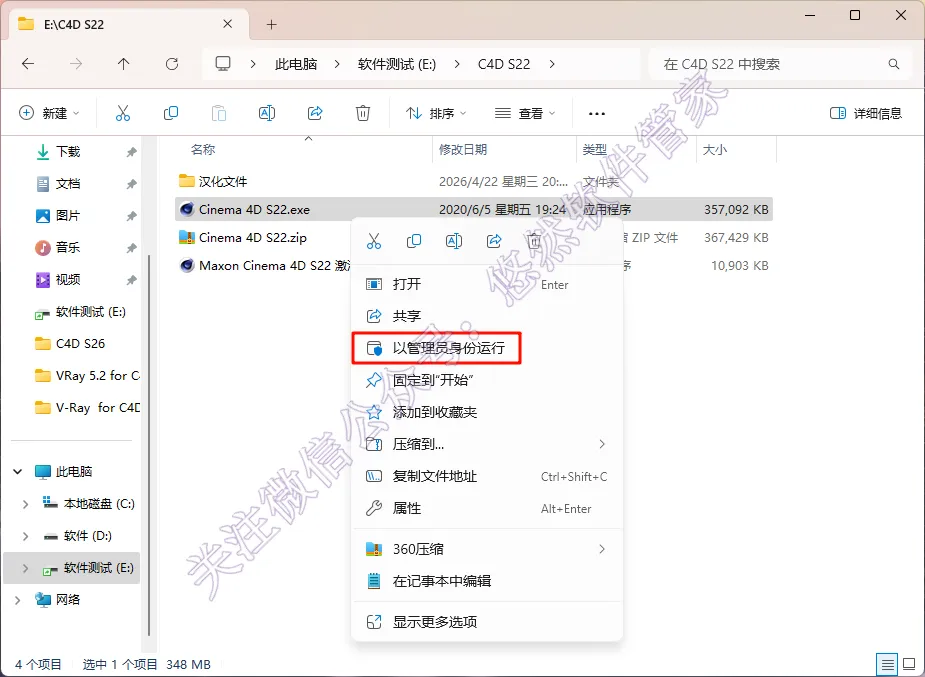Image resolution: width=925 pixels, height=677 pixels.
Task: Click the Copy icon in the context menu
Action: pyautogui.click(x=414, y=241)
